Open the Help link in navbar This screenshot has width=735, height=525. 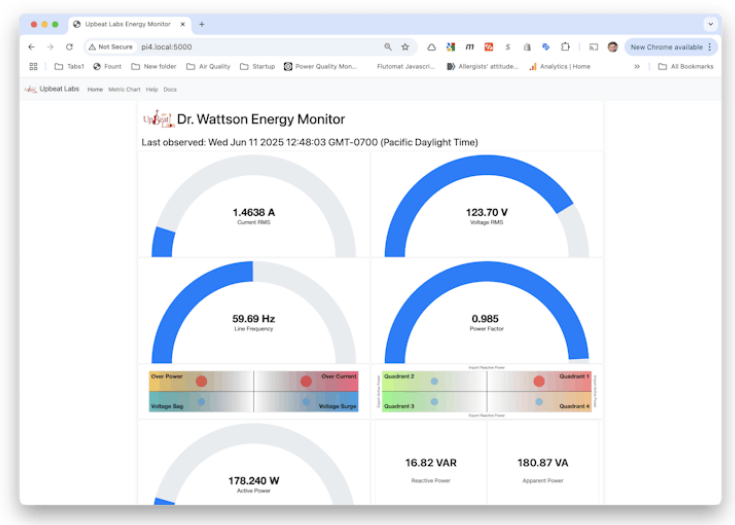(x=152, y=90)
